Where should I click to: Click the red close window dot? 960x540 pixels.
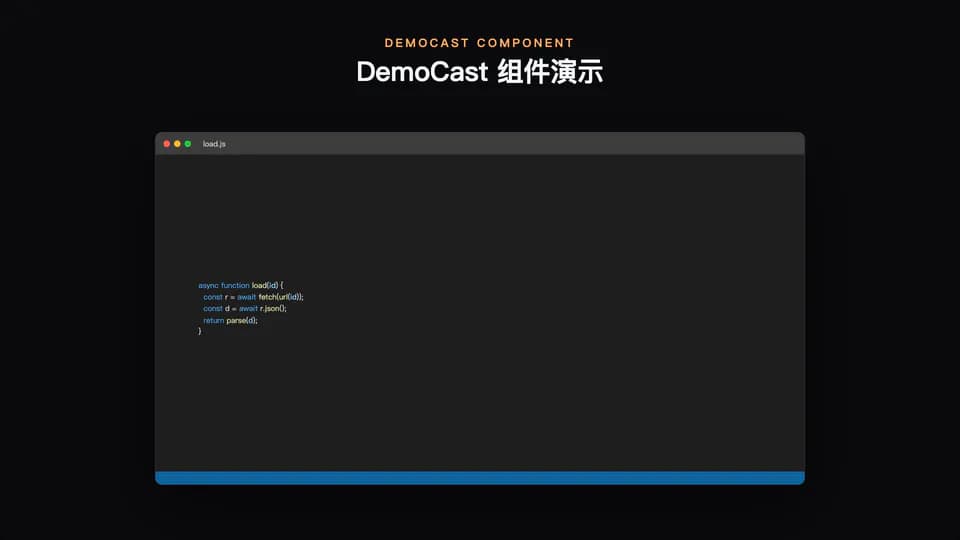click(167, 144)
